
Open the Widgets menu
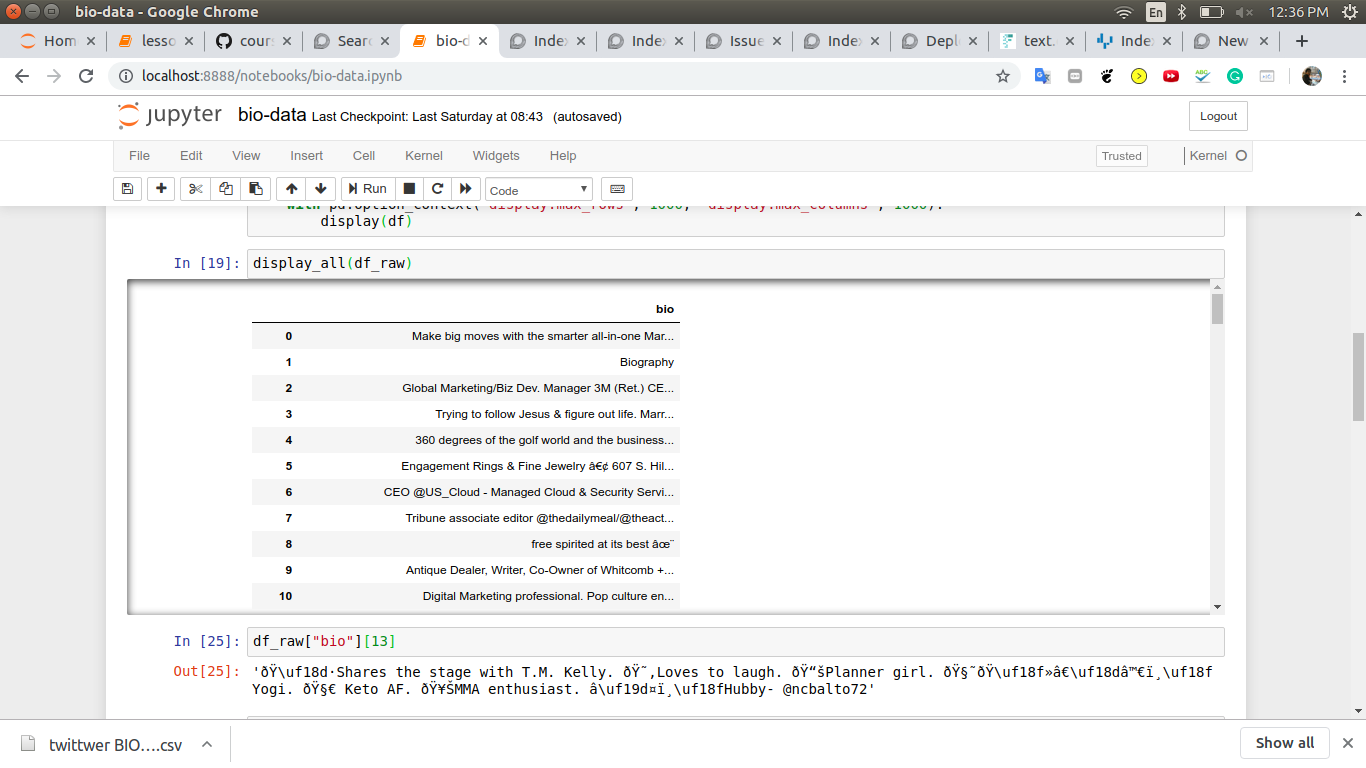496,156
